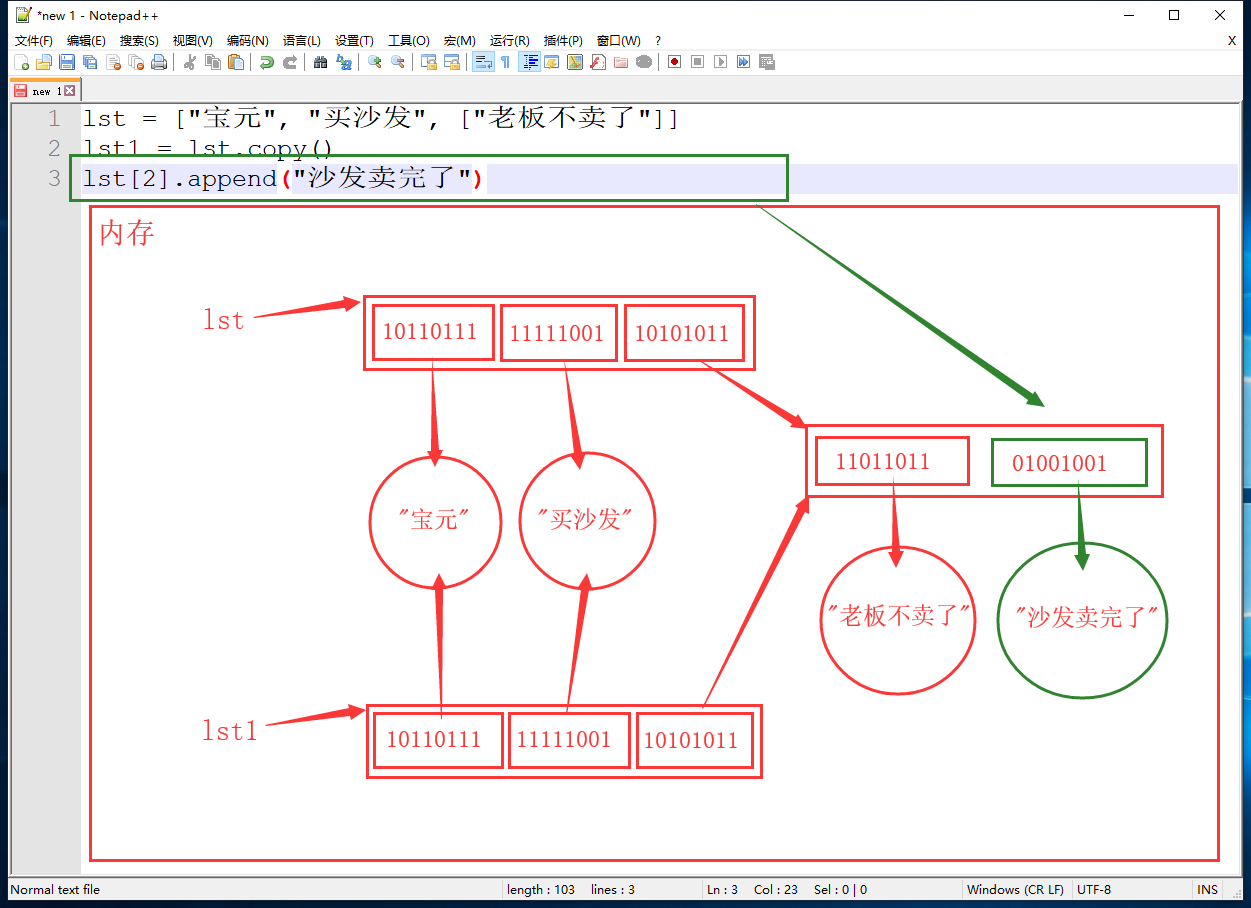
Task: Click the Play macro icon
Action: 720,62
